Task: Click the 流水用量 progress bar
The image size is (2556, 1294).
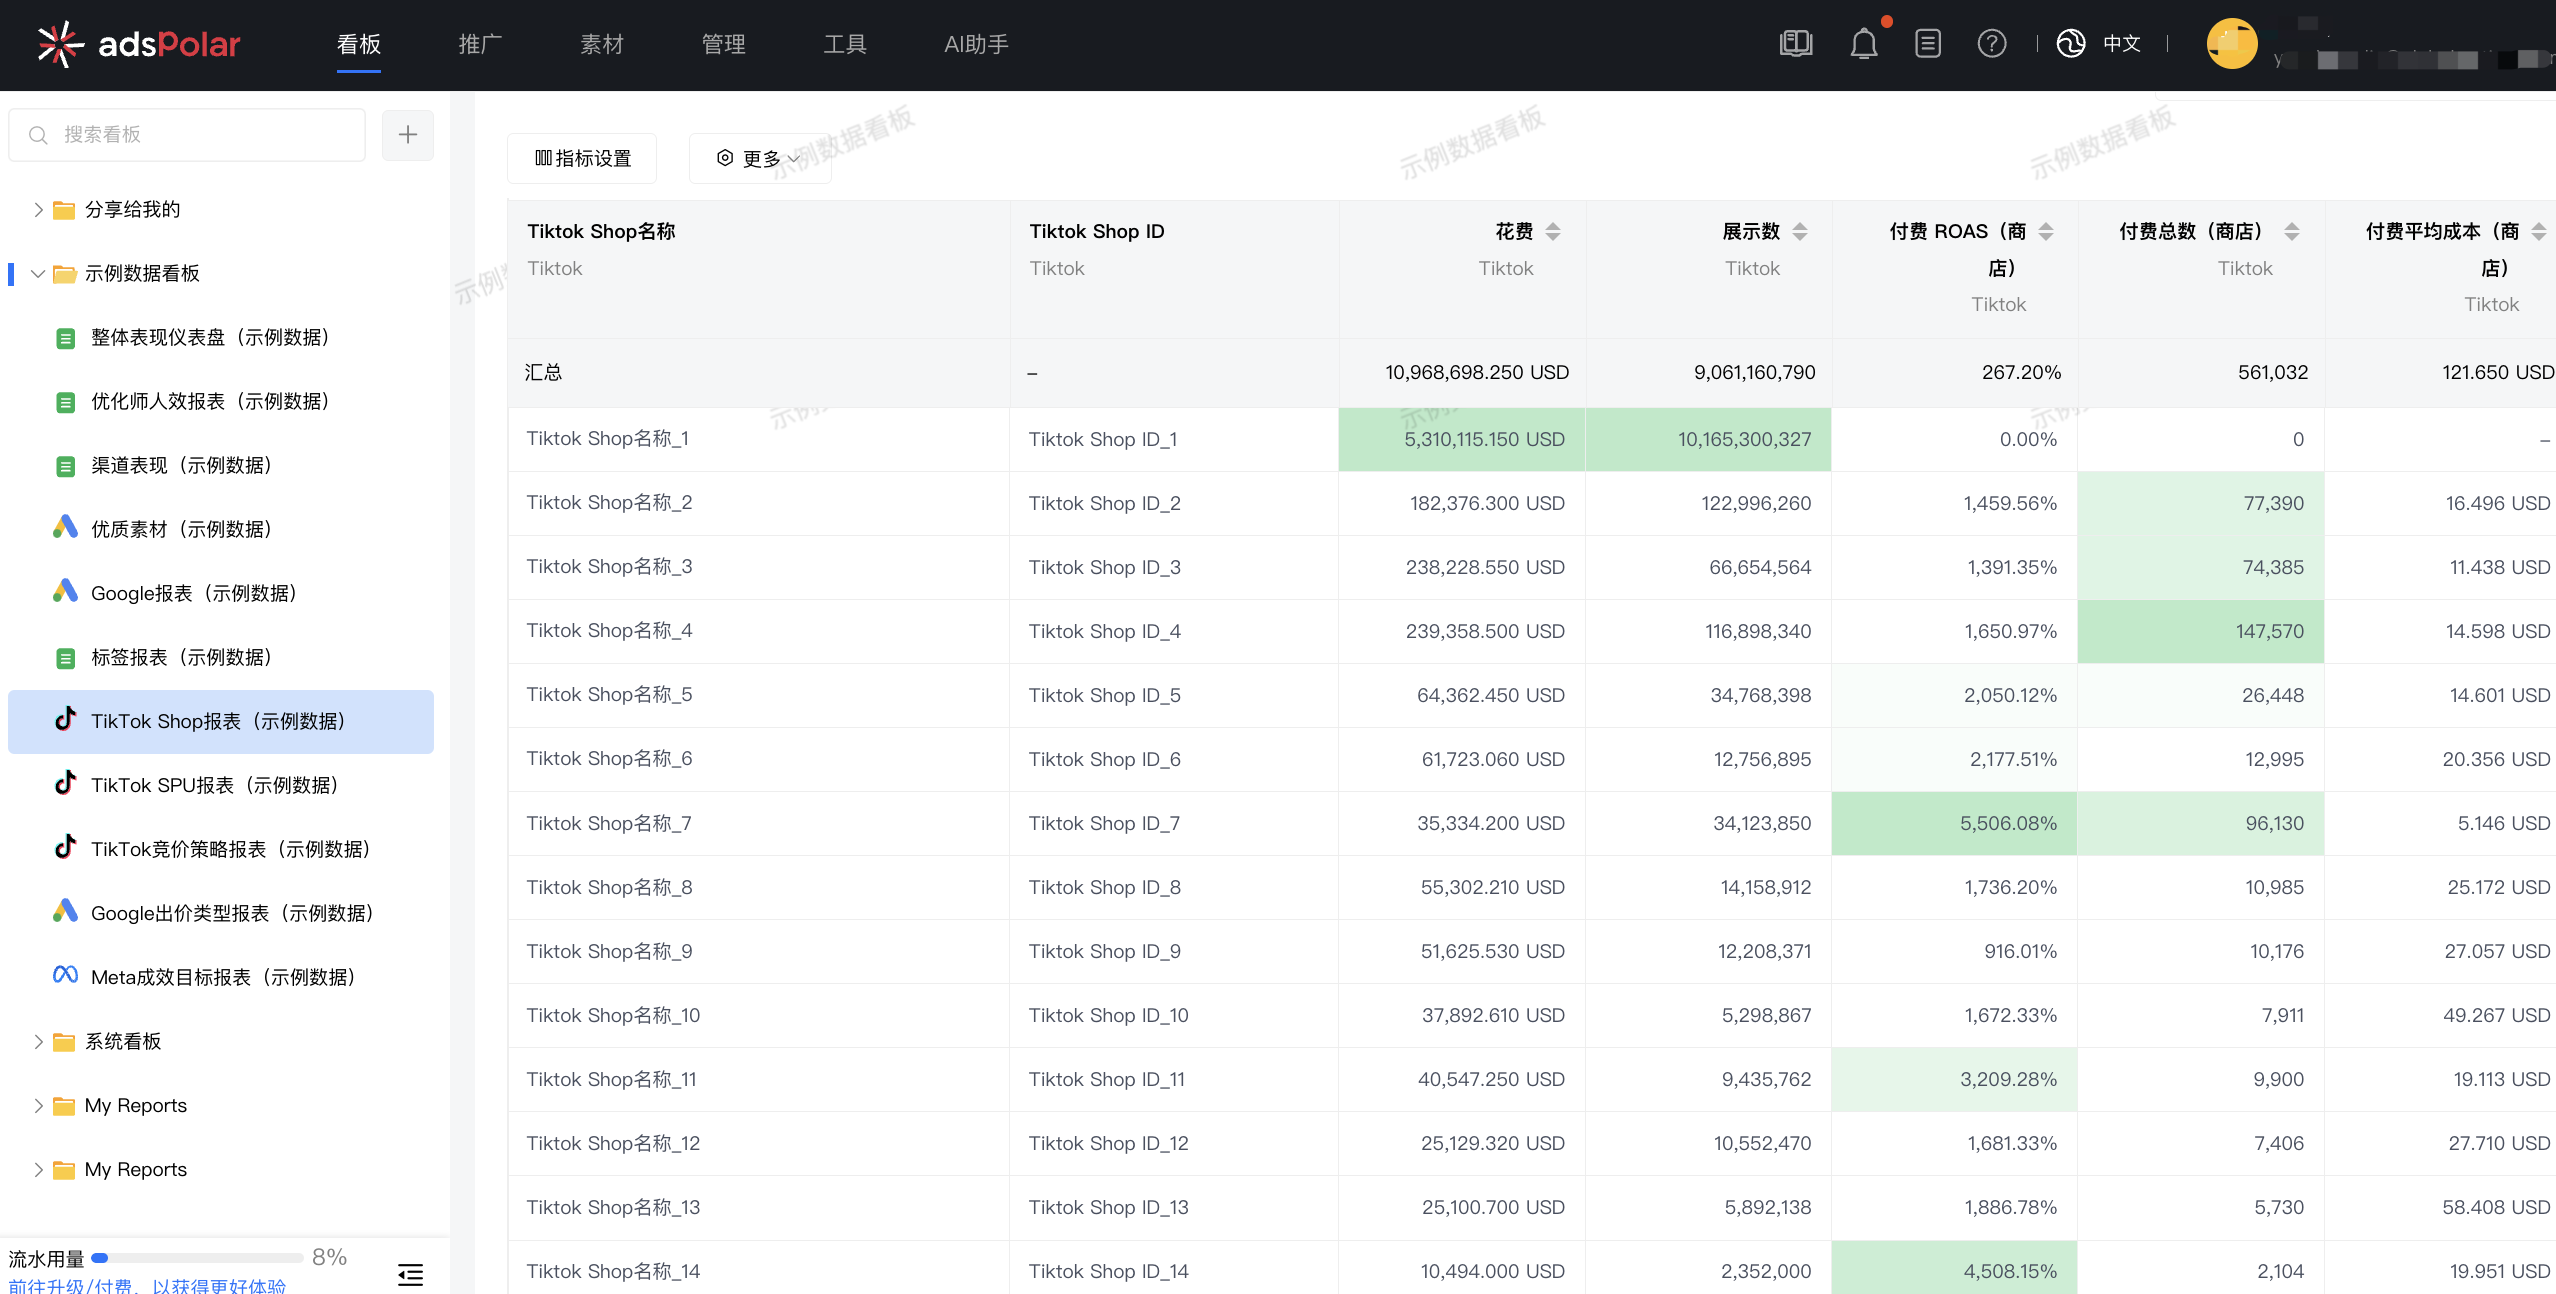Action: [x=197, y=1258]
